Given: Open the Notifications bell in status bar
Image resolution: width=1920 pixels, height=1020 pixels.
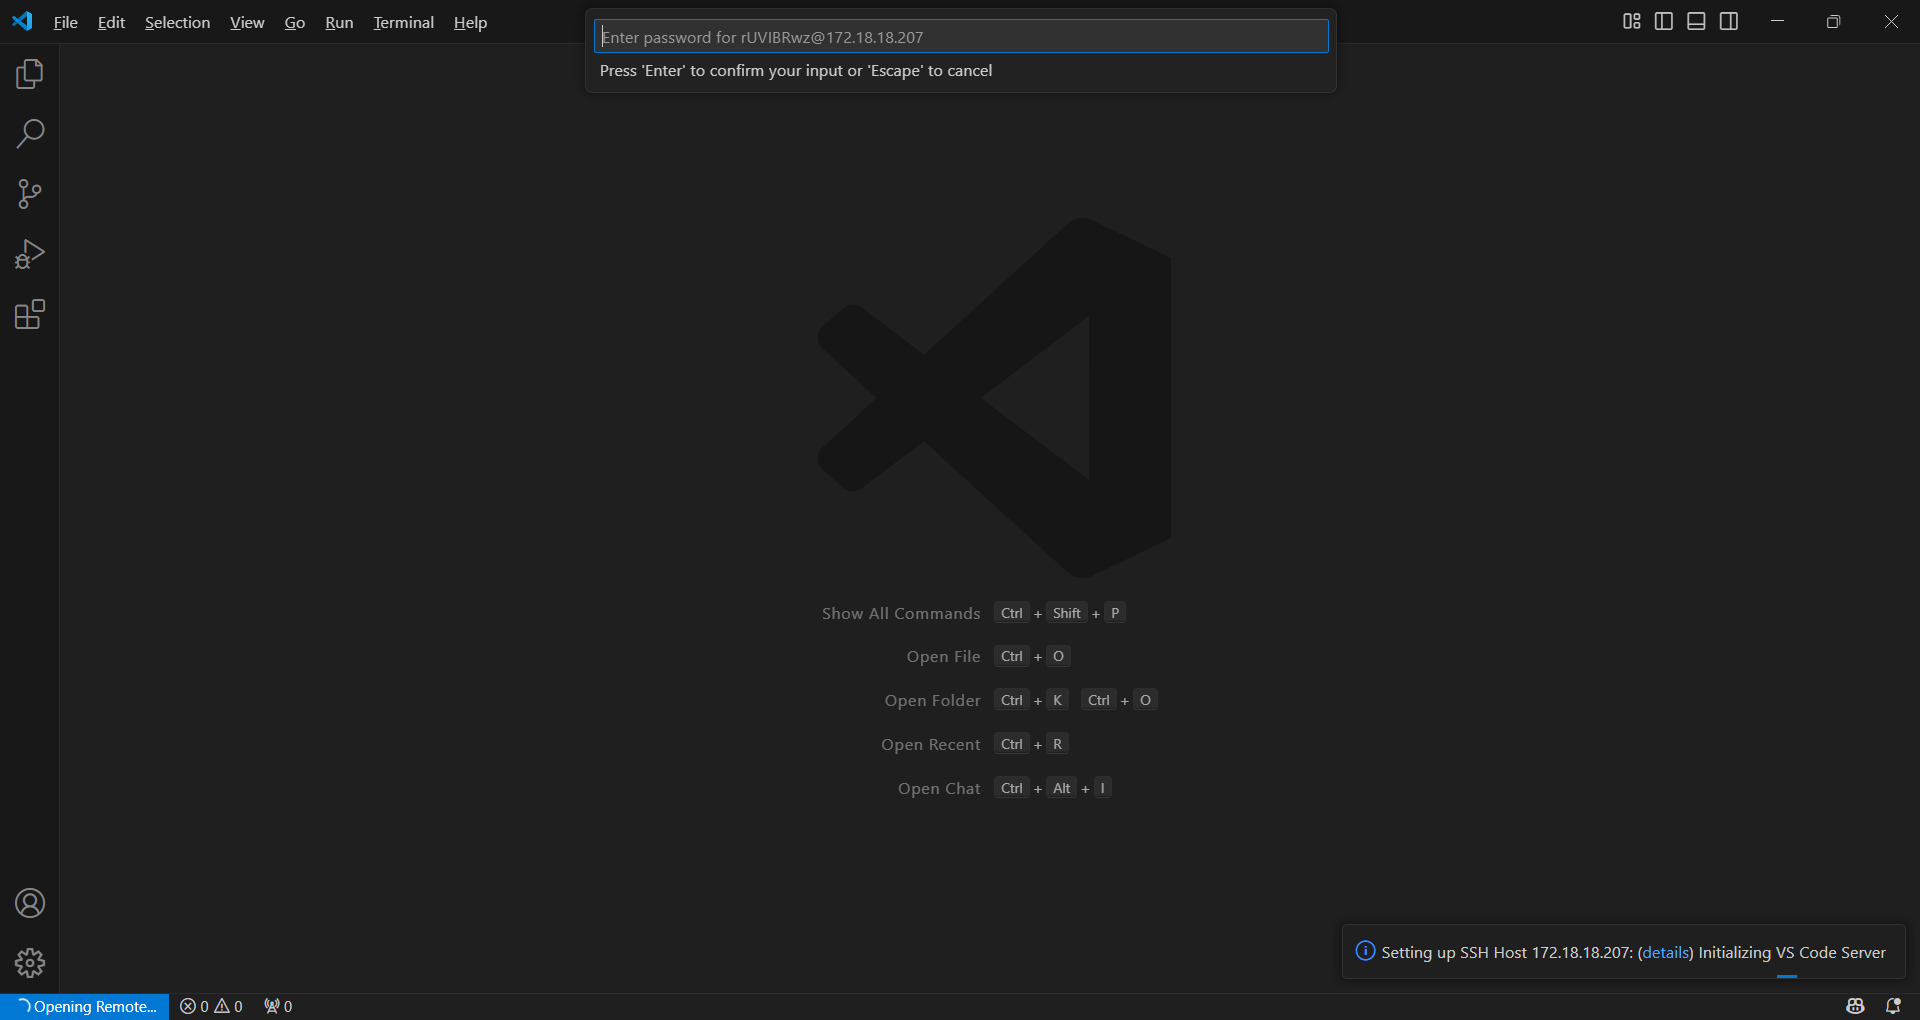Looking at the screenshot, I should [x=1893, y=1006].
